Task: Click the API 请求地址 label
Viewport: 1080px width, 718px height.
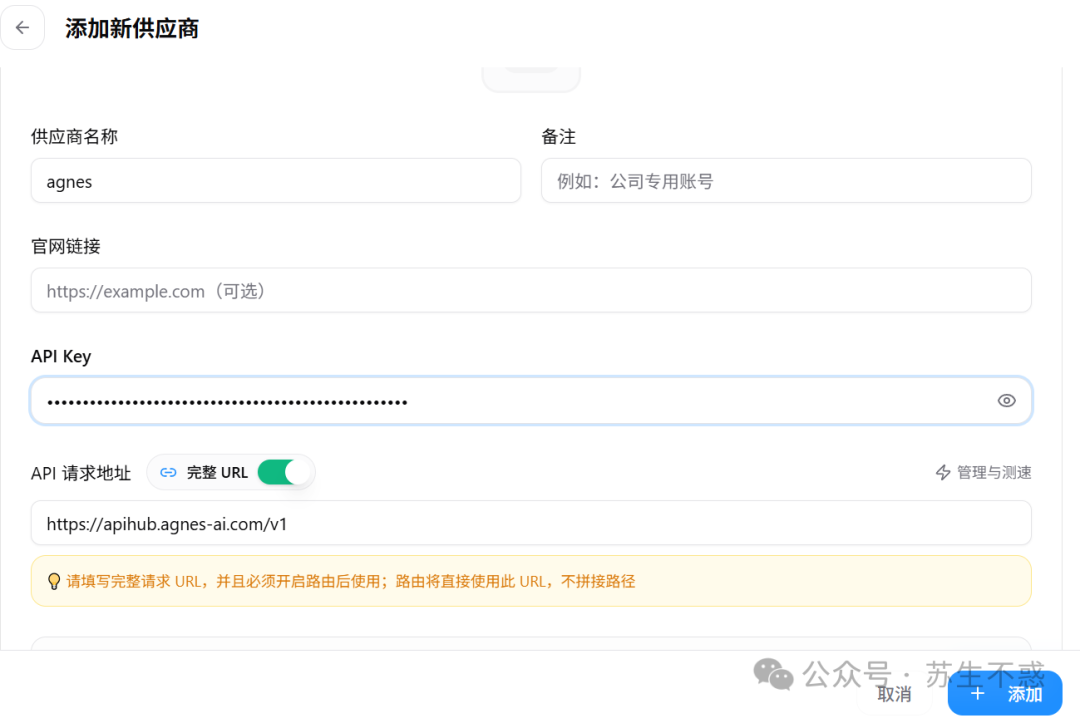Action: click(x=81, y=473)
